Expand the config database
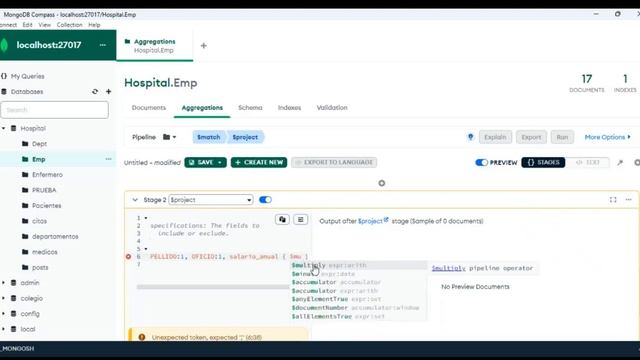 (x=4, y=313)
